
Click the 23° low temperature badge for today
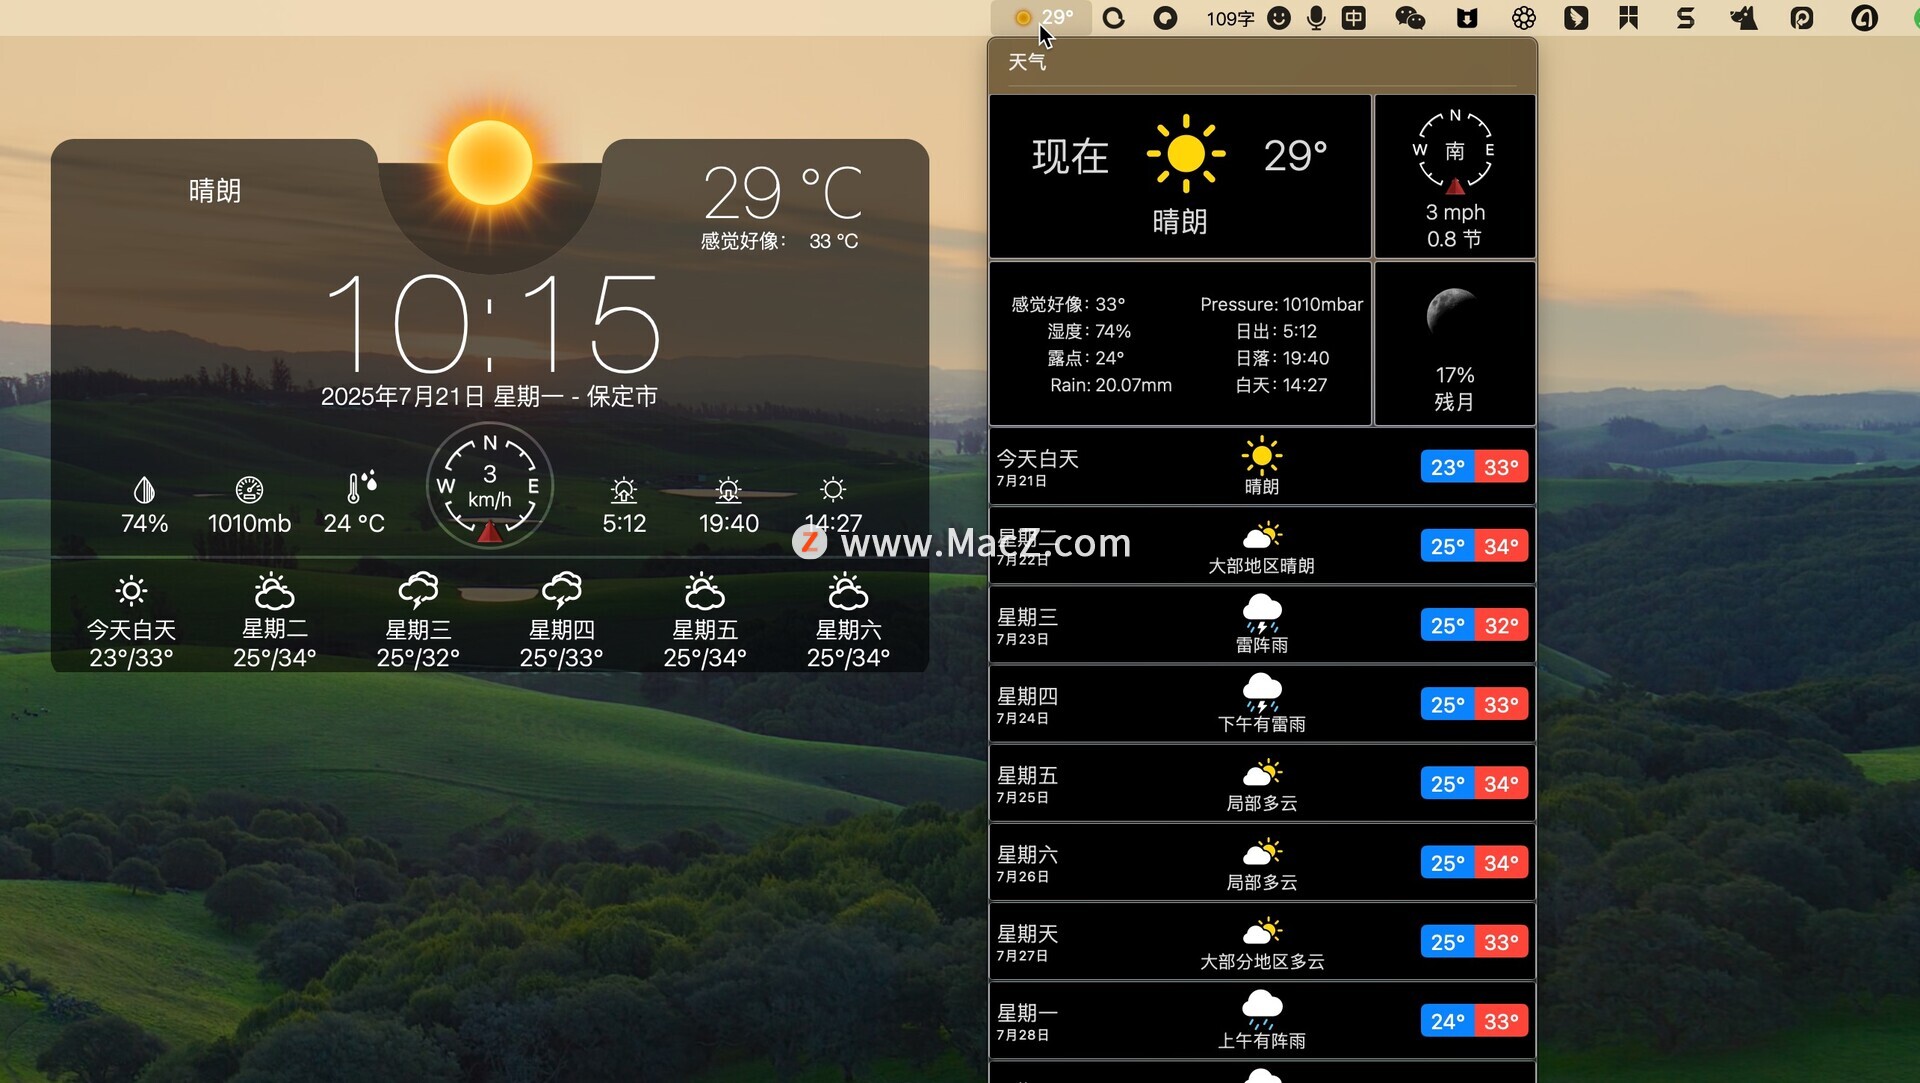click(1447, 467)
